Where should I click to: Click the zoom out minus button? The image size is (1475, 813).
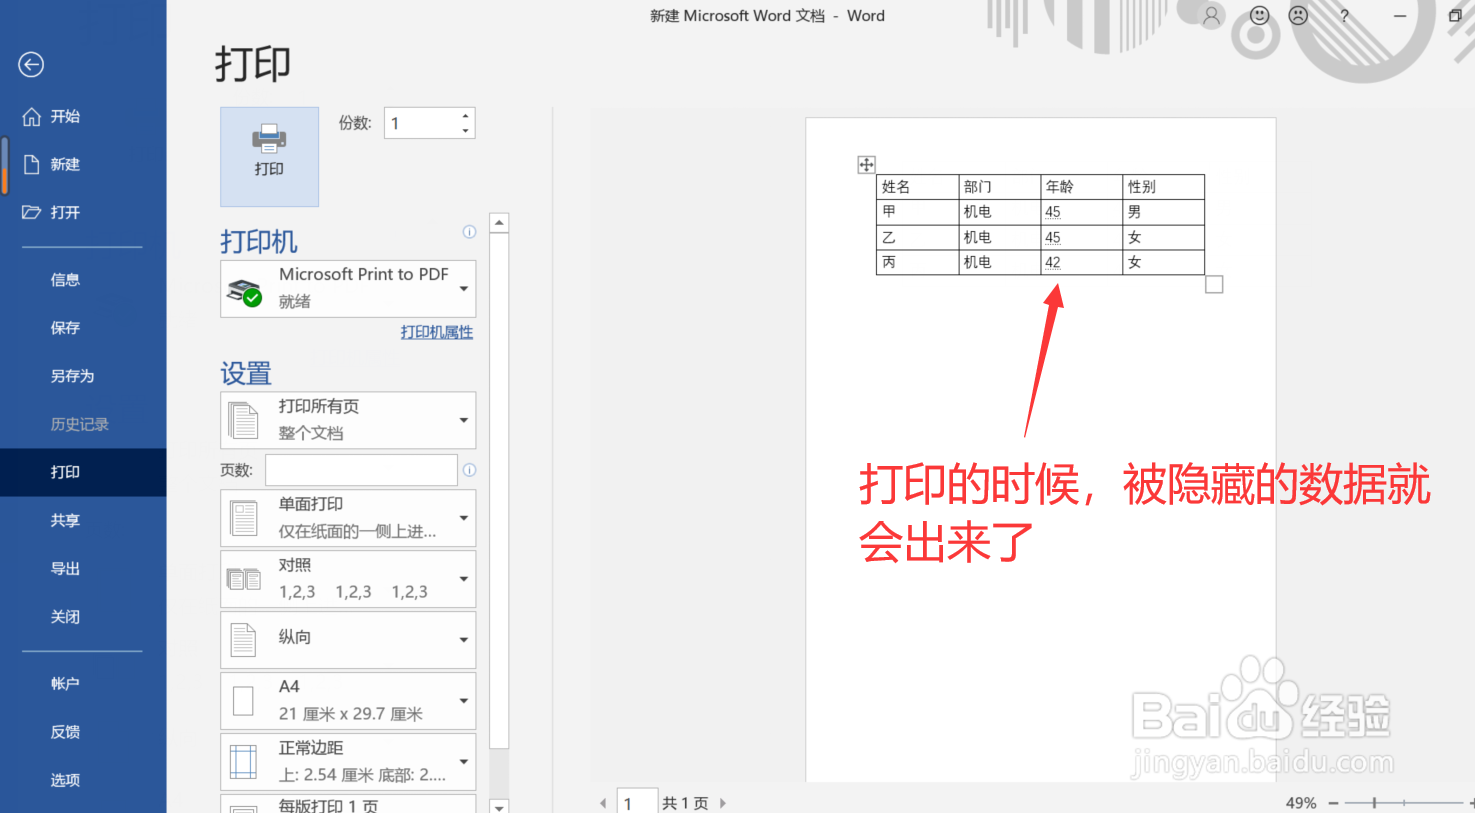coord(1333,803)
